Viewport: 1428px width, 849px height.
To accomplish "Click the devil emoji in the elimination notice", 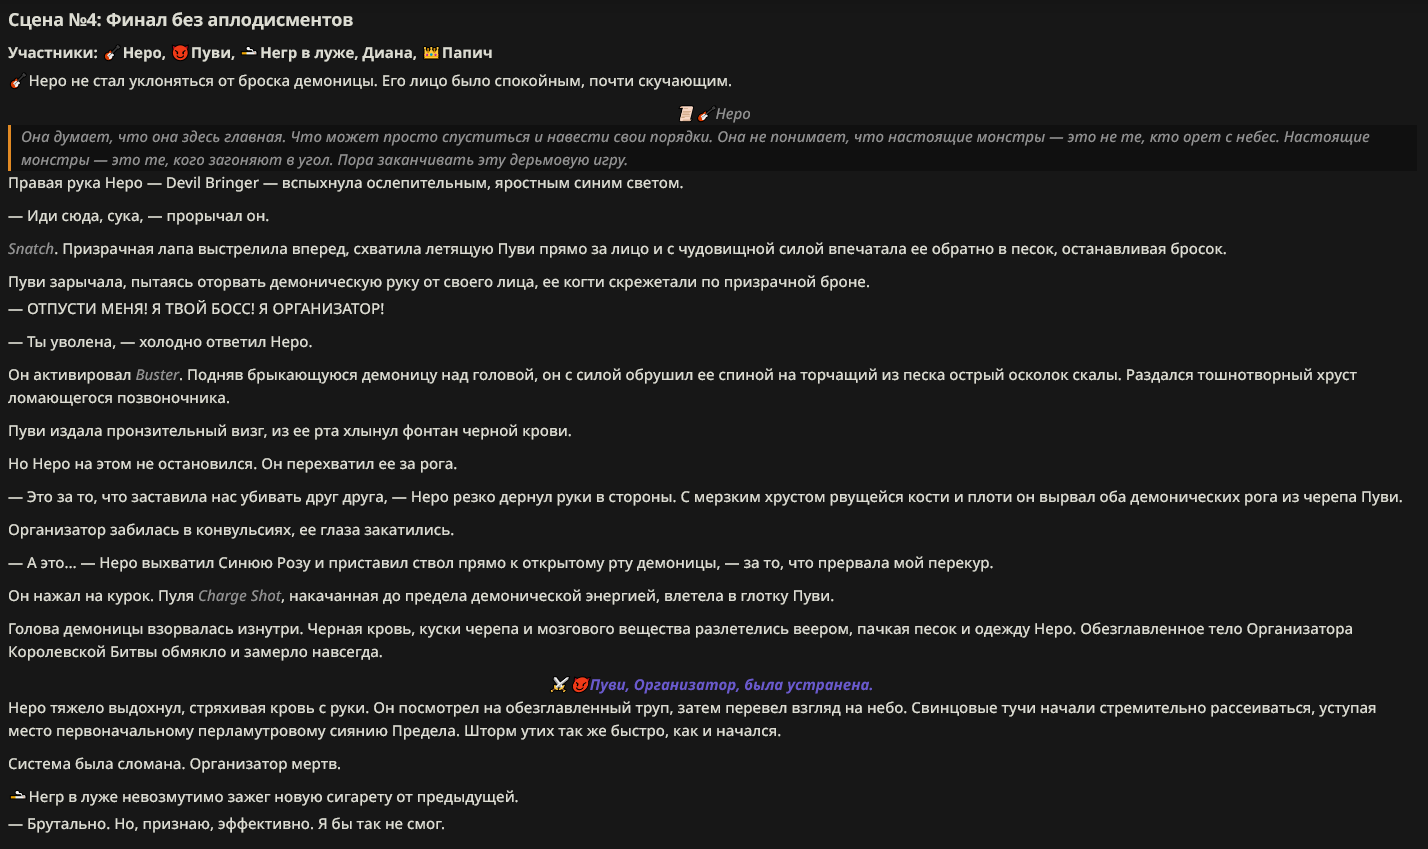I will (580, 685).
